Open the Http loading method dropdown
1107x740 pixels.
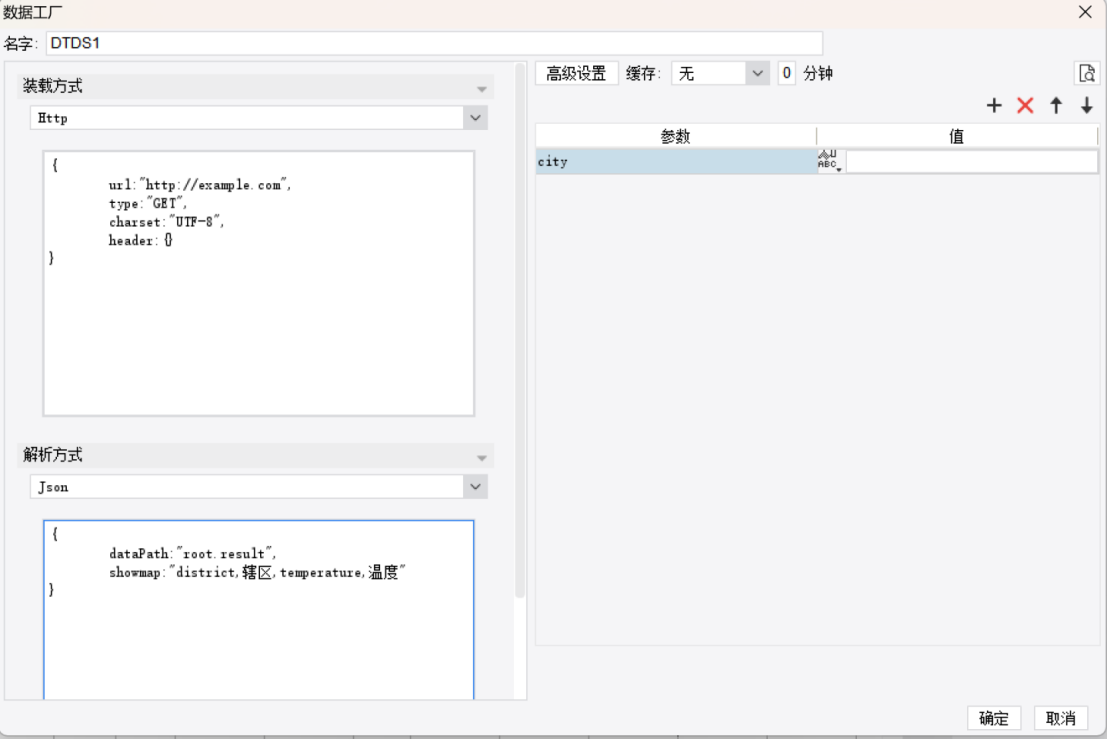(475, 118)
